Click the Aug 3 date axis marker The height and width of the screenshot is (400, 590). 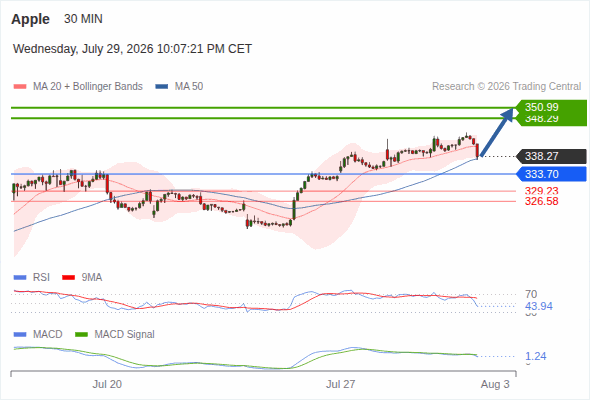pos(495,384)
